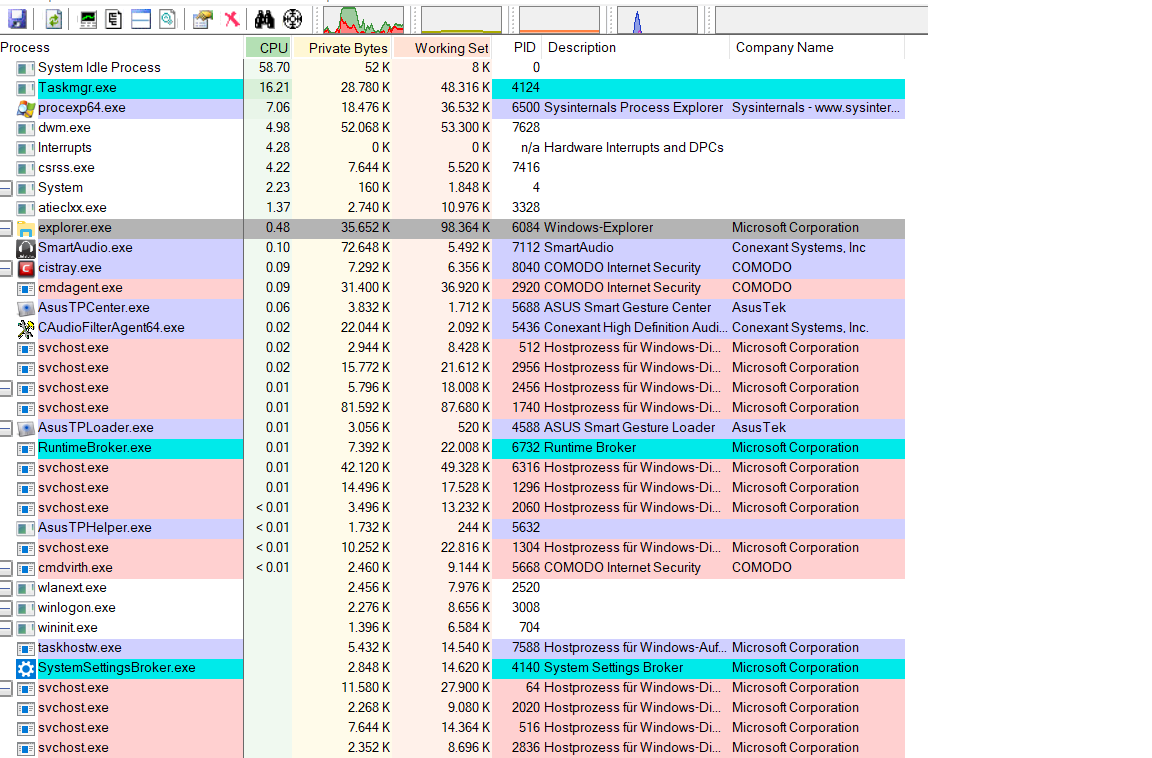The width and height of the screenshot is (1152, 758).
Task: Click the red X Kill Process icon
Action: [231, 19]
